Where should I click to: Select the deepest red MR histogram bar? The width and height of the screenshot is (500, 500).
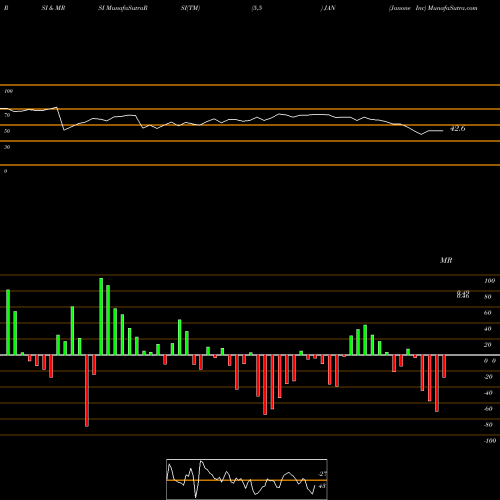coord(87,391)
